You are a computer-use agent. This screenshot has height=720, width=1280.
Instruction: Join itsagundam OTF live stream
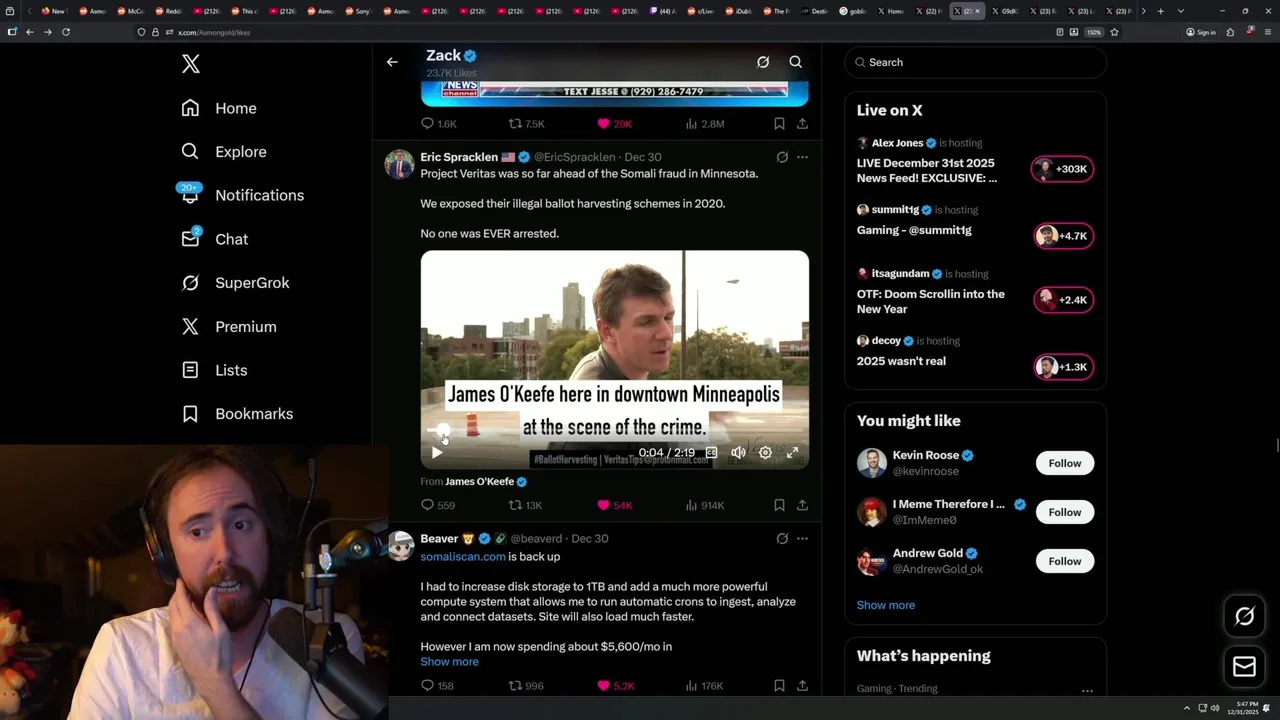(1062, 300)
